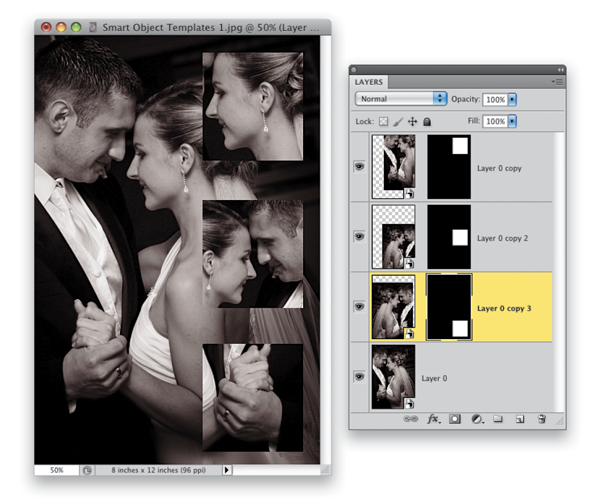Zoom document window green button
The image size is (600, 500).
[76, 27]
